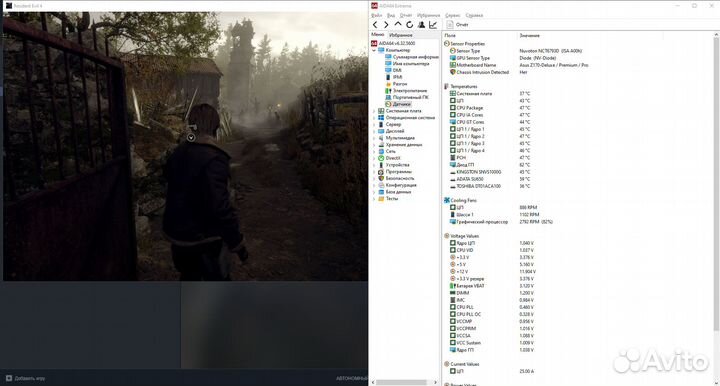Click the plus icon beside Добавить игру in Steam
Viewport: 720px width, 386px height.
(x=8, y=379)
